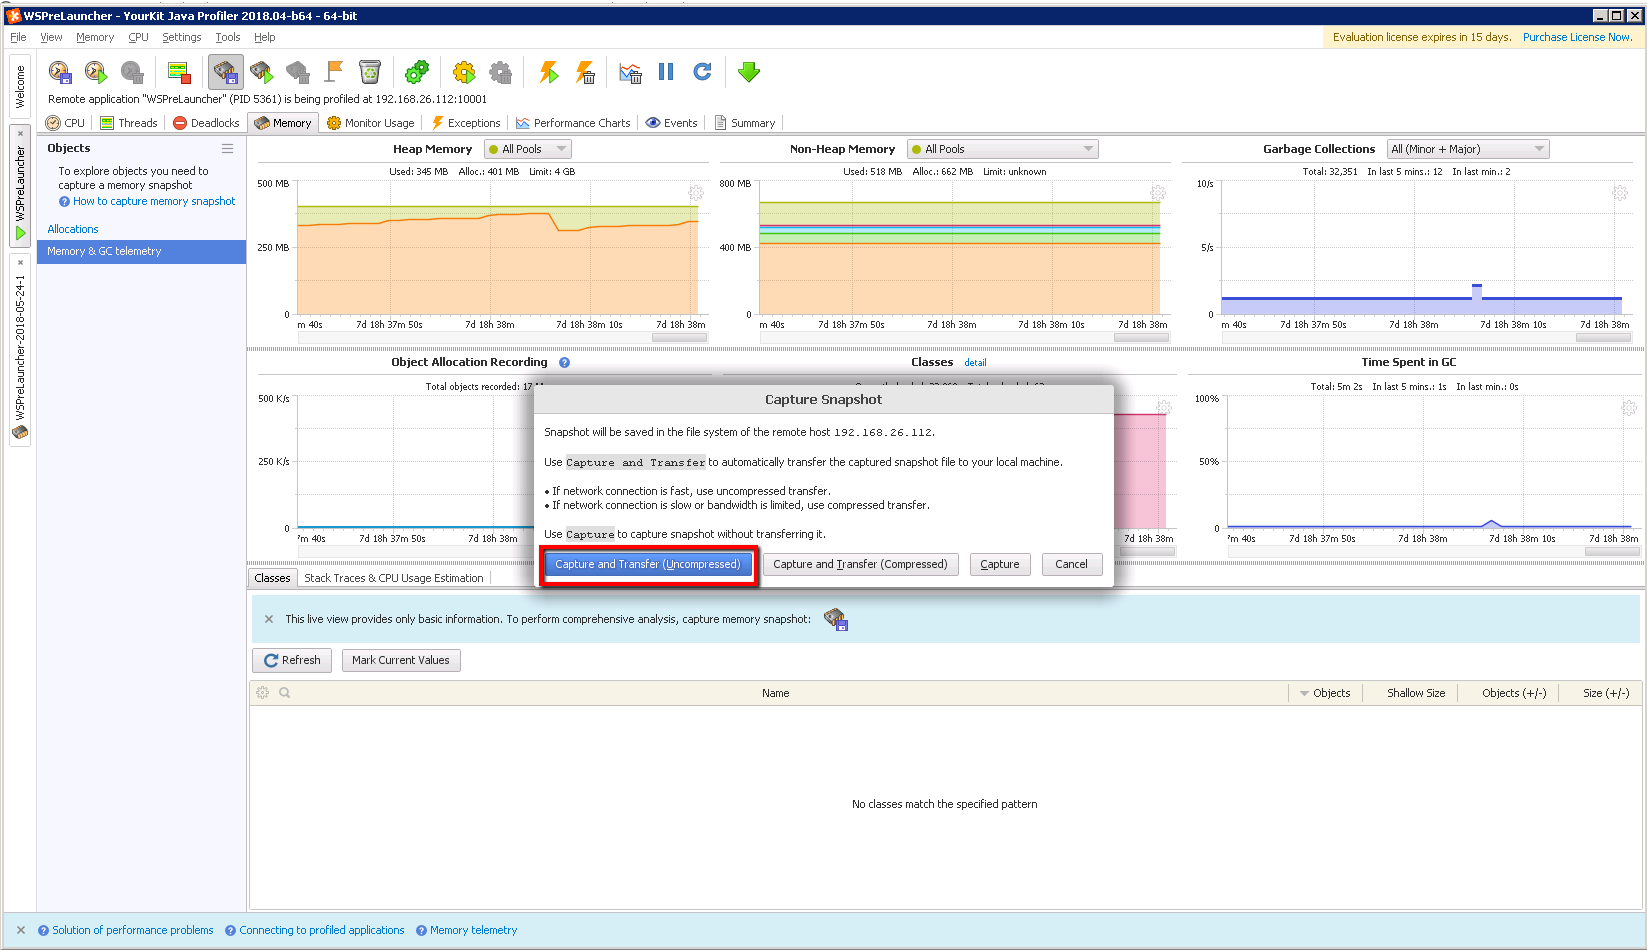Force garbage collection using the recycle bin icon
This screenshot has width=1647, height=950.
[x=369, y=72]
